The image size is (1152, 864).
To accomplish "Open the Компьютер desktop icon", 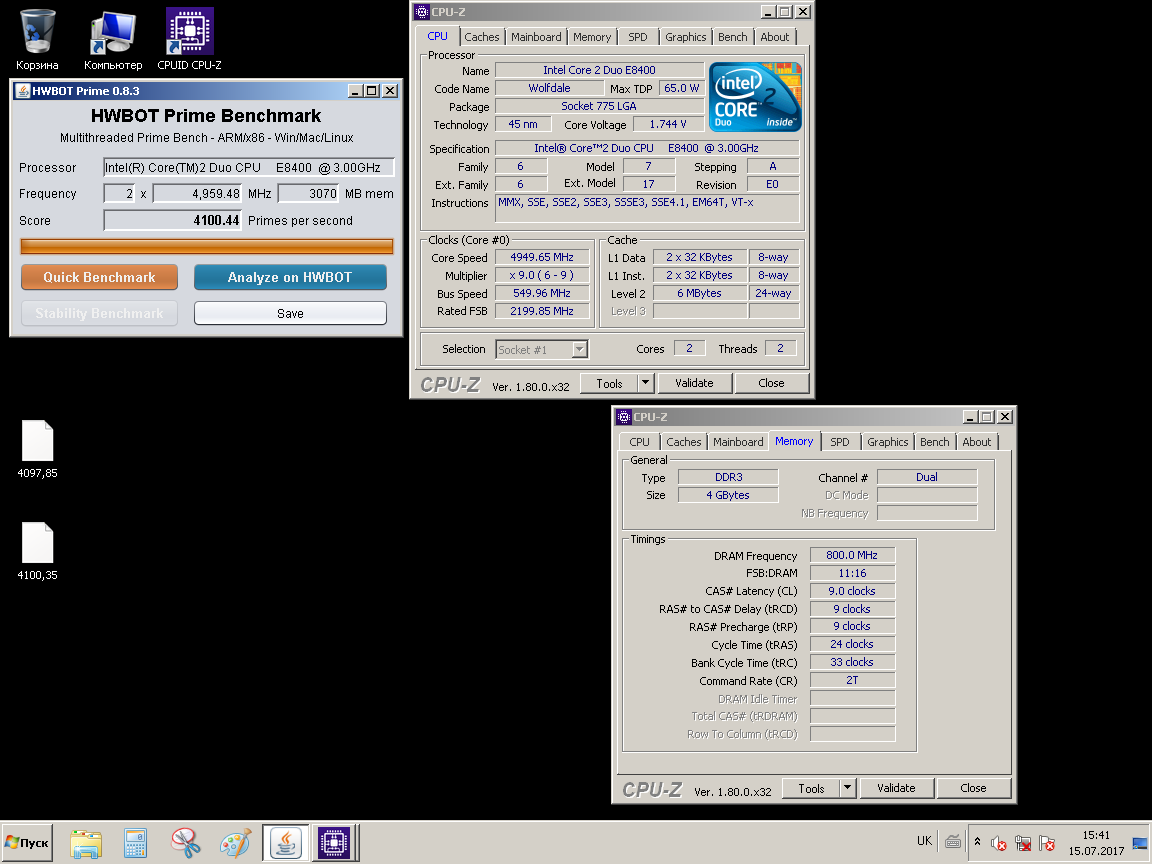I will click(x=112, y=40).
